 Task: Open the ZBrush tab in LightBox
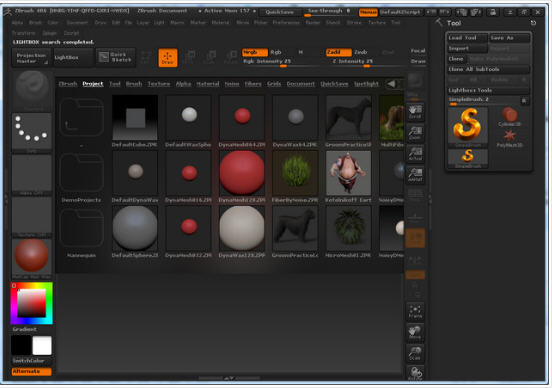pyautogui.click(x=68, y=84)
